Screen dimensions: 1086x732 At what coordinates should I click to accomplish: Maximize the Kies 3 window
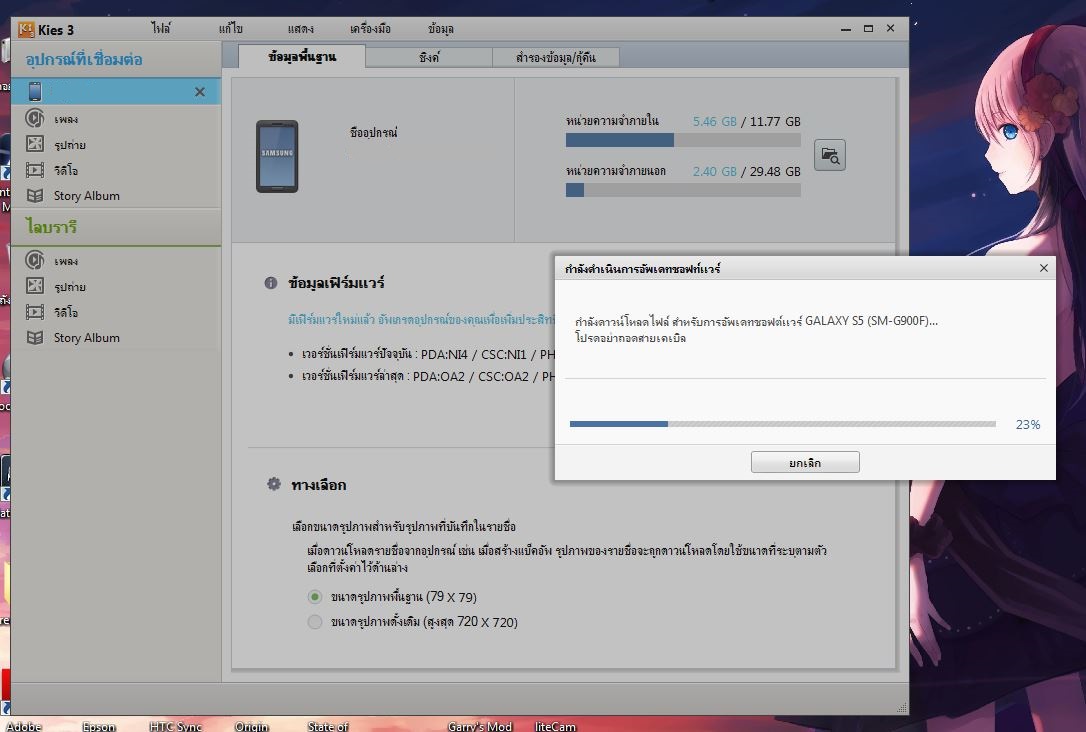click(x=868, y=28)
